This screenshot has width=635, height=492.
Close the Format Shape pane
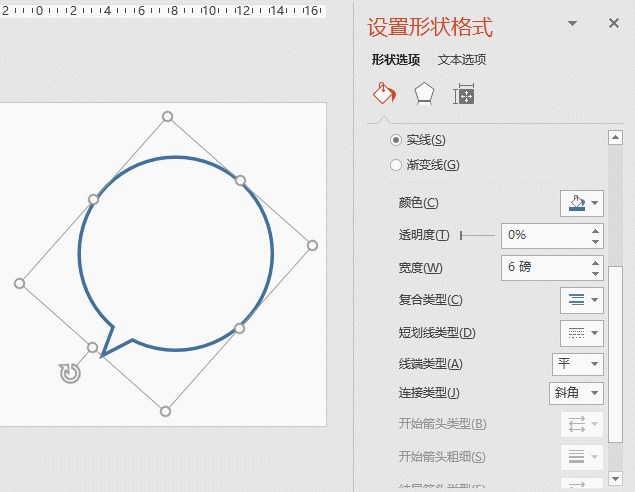coord(614,23)
